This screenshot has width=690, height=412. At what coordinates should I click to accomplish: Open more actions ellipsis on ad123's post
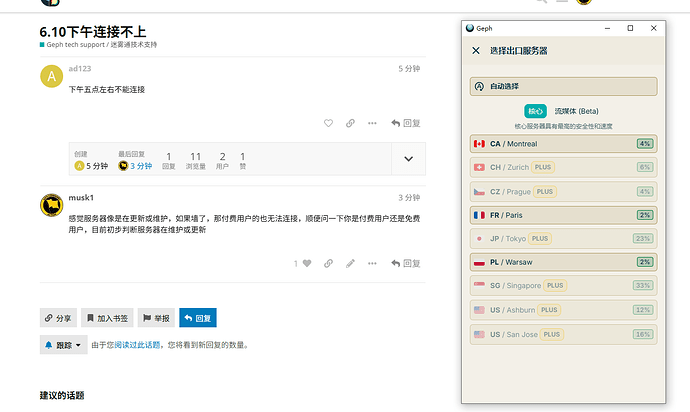[x=372, y=123]
